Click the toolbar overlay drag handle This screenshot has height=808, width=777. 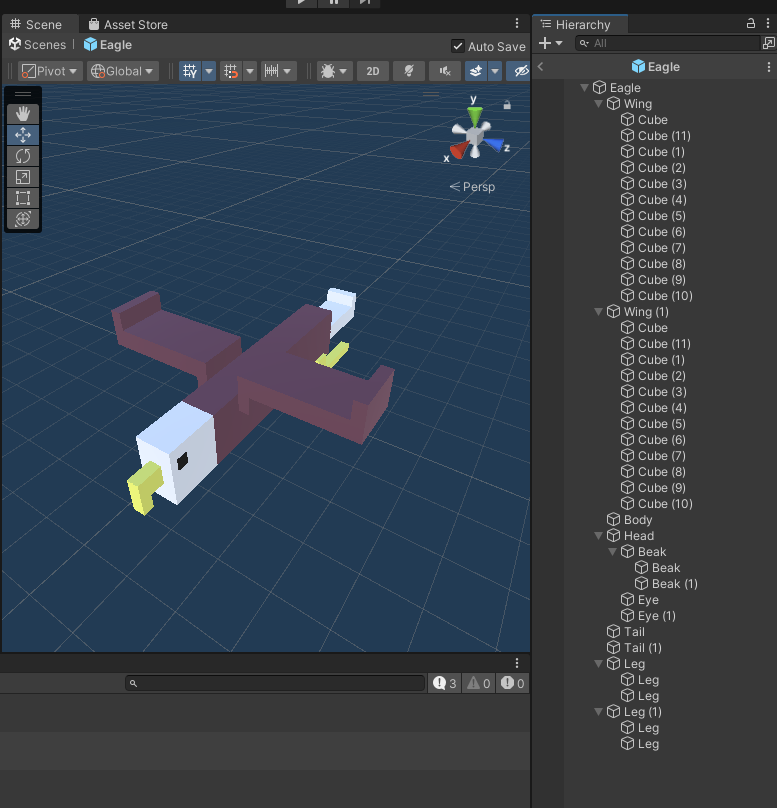pos(23,94)
